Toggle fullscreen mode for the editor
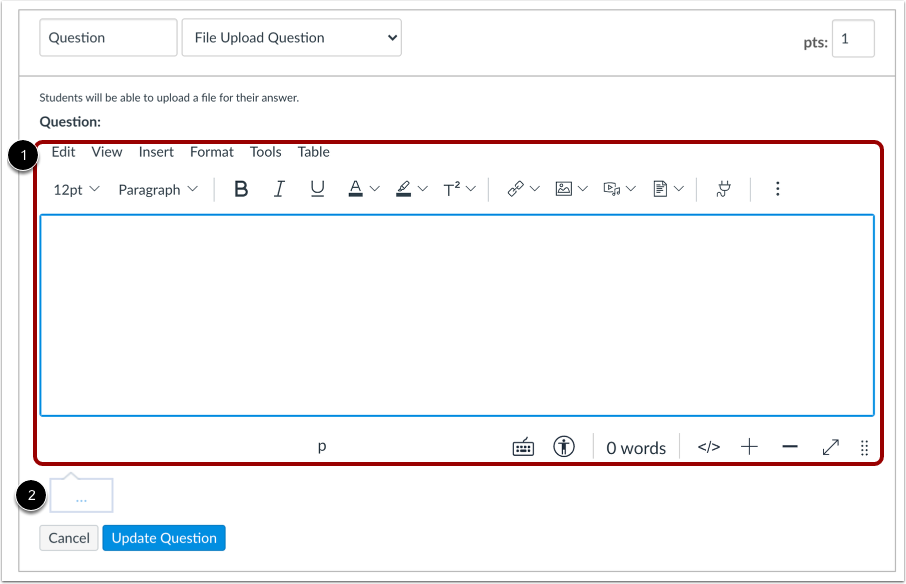The image size is (906, 584). point(830,447)
